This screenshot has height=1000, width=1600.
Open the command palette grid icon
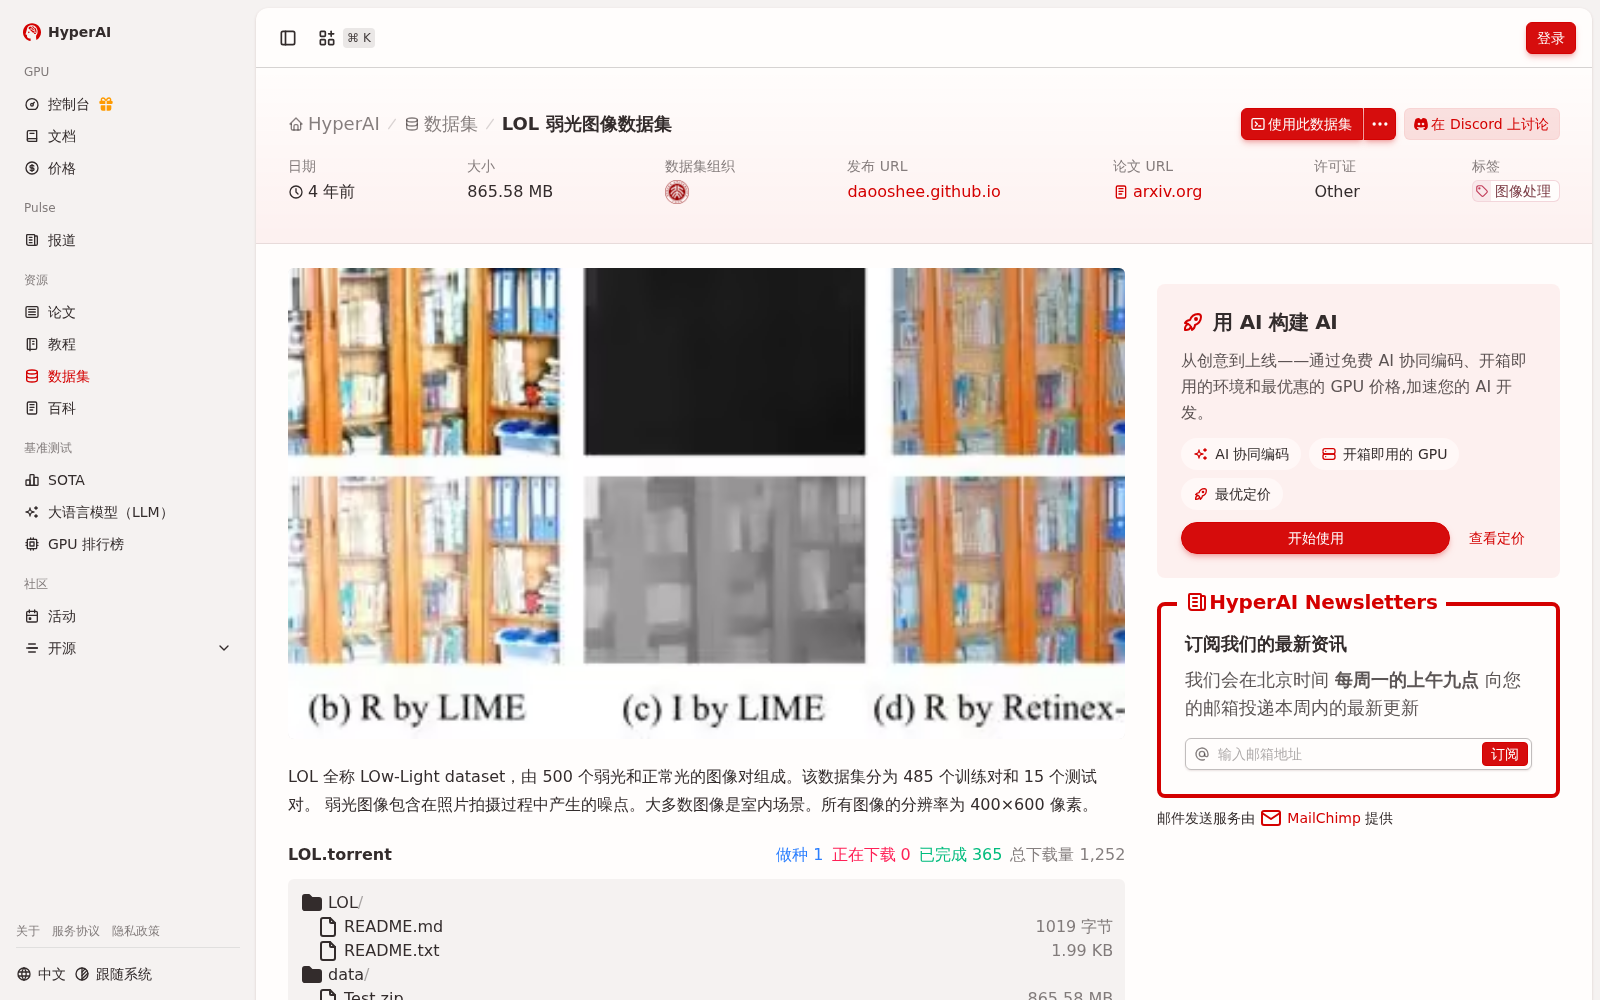point(327,38)
